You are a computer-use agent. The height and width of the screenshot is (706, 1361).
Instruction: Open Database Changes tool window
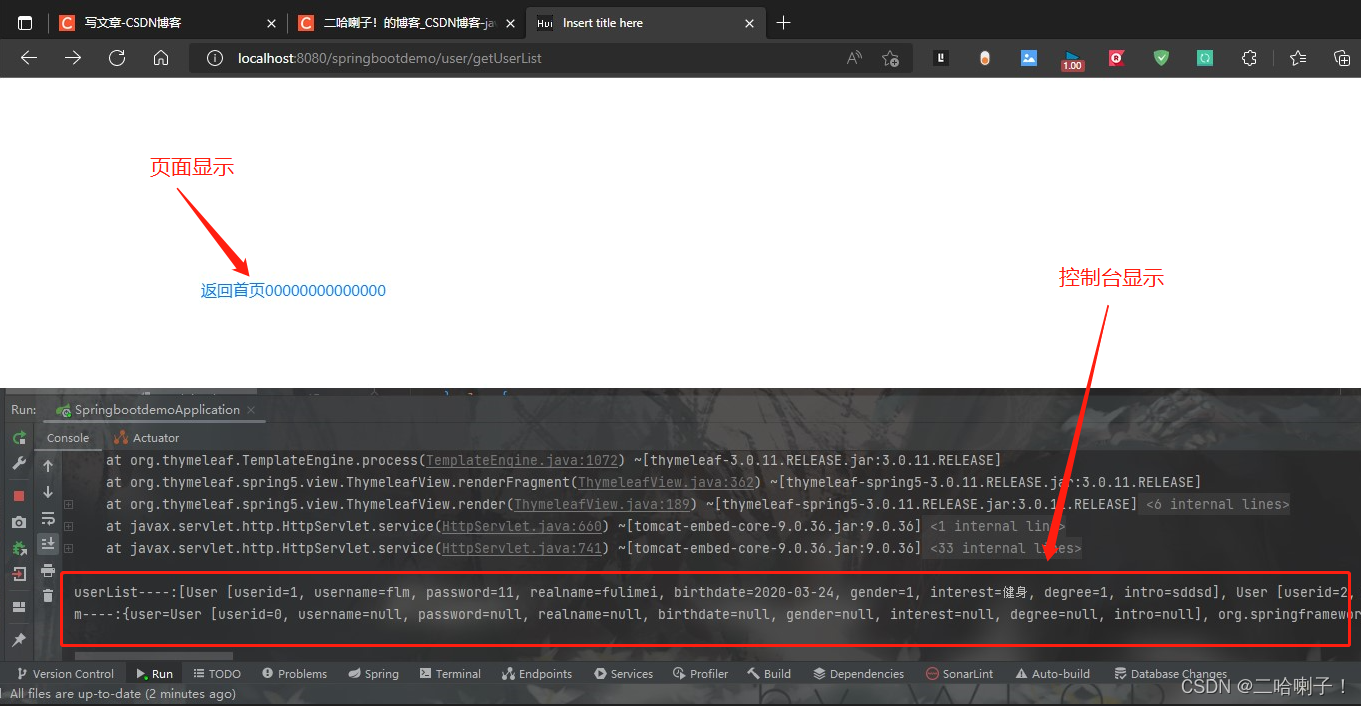click(x=1170, y=674)
